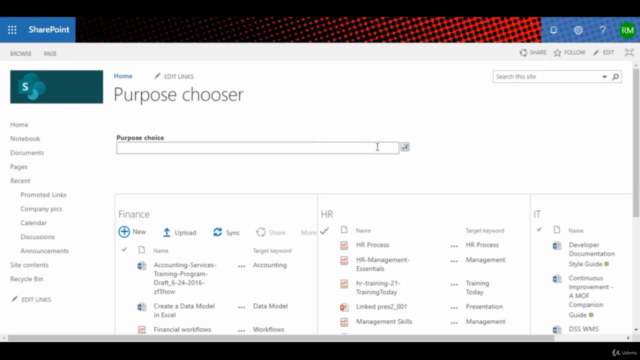Image resolution: width=640 pixels, height=360 pixels.
Task: Open Calendar in left navigation
Action: tap(33, 223)
